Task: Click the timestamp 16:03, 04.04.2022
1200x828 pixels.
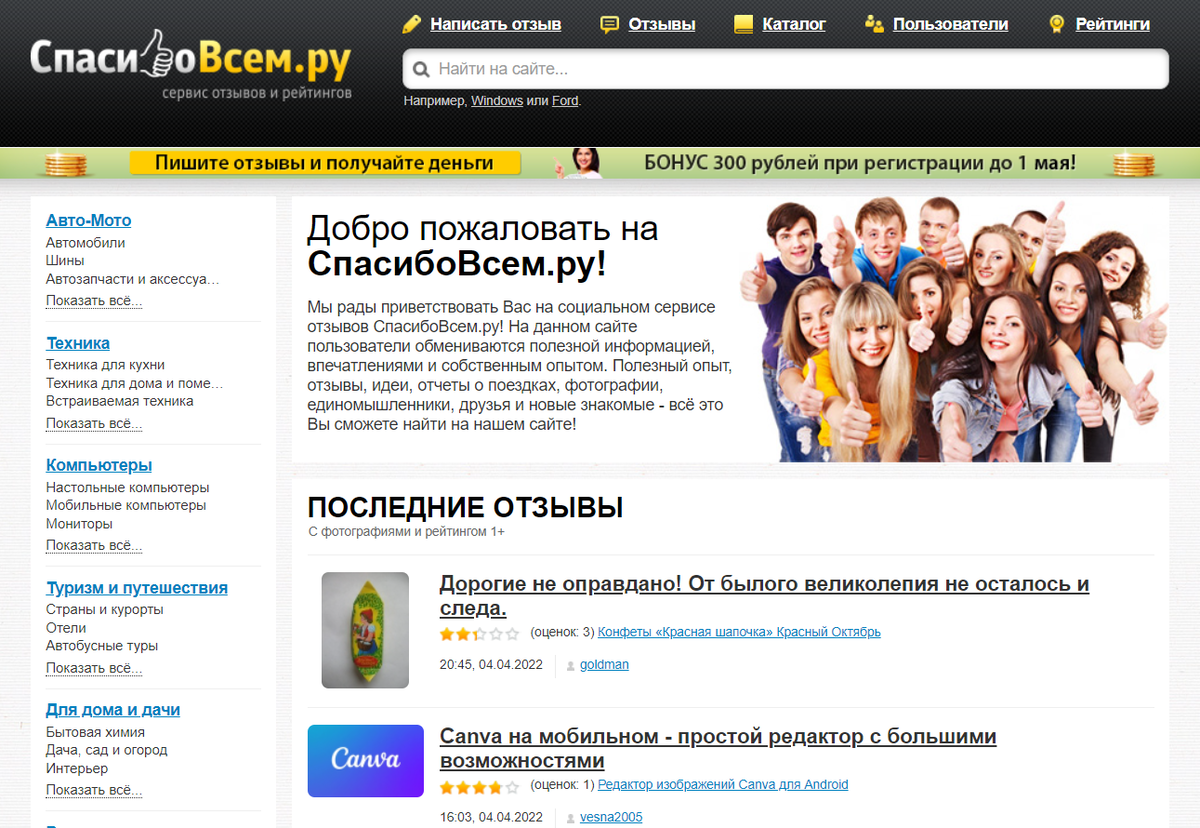Action: (491, 818)
